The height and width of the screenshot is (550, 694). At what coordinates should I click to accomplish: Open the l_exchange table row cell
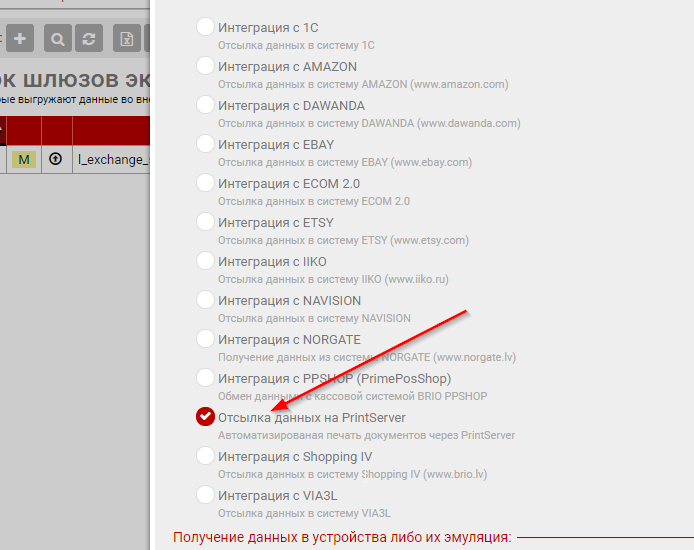(112, 159)
